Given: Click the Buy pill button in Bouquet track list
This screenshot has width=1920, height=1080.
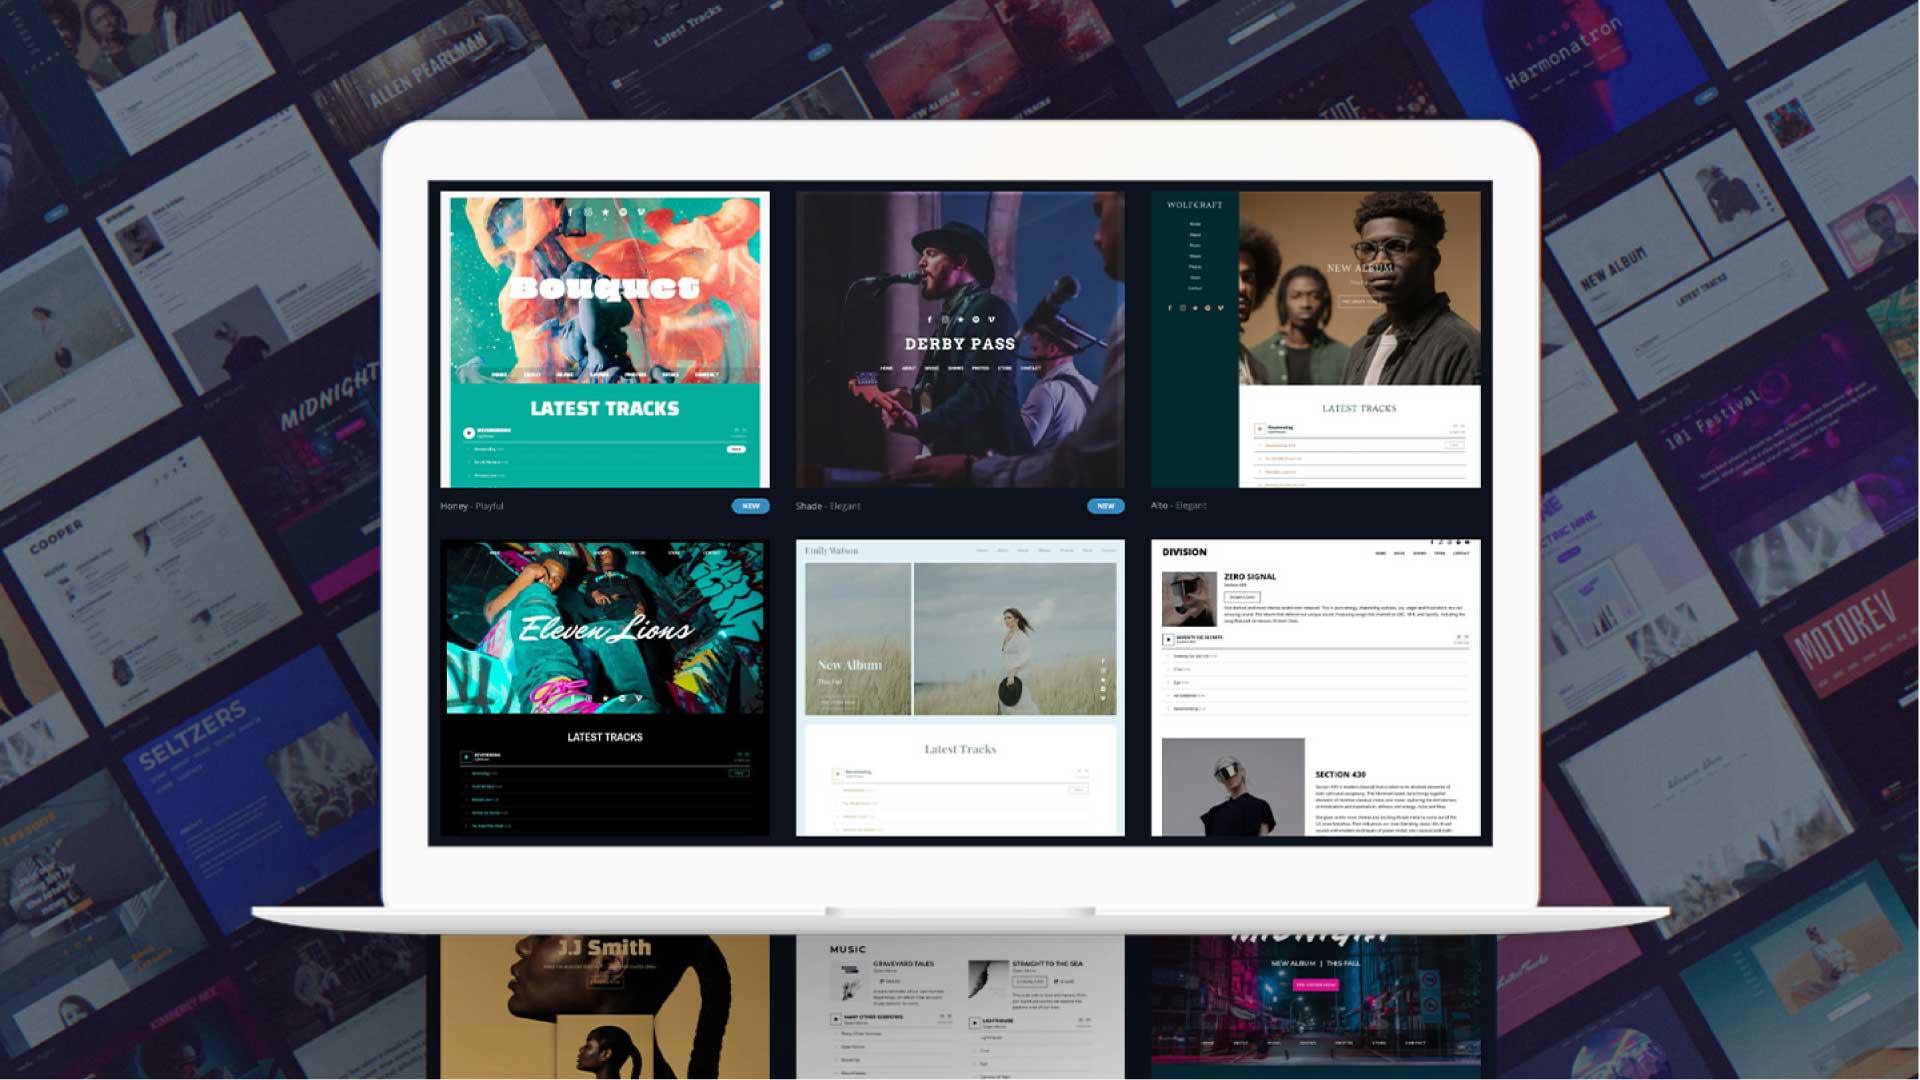Looking at the screenshot, I should [736, 449].
